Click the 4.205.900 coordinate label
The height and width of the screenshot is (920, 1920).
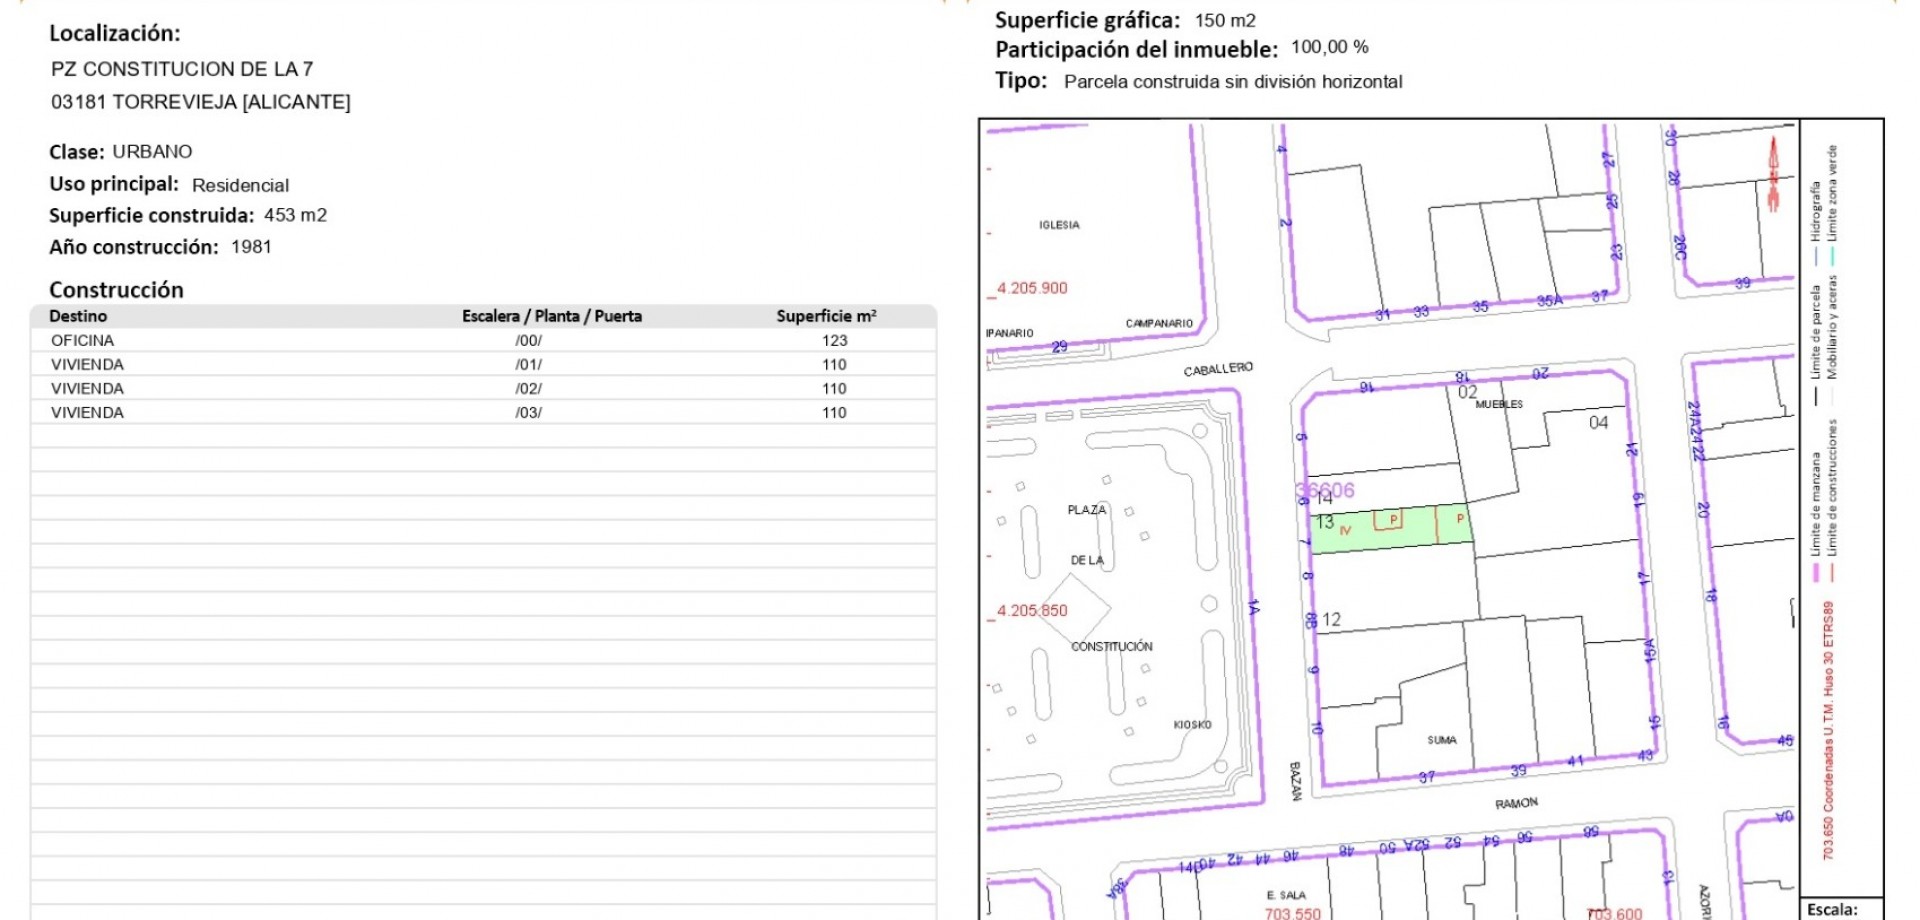point(1032,288)
